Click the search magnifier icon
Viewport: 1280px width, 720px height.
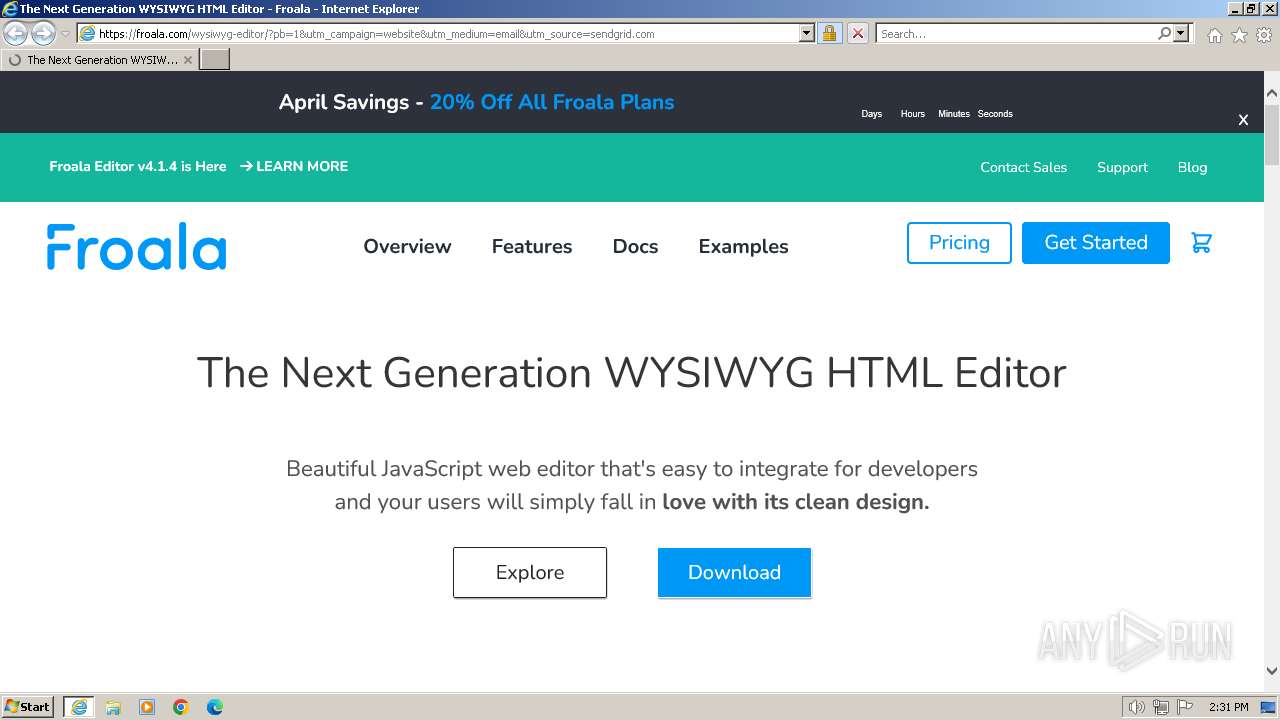1164,33
